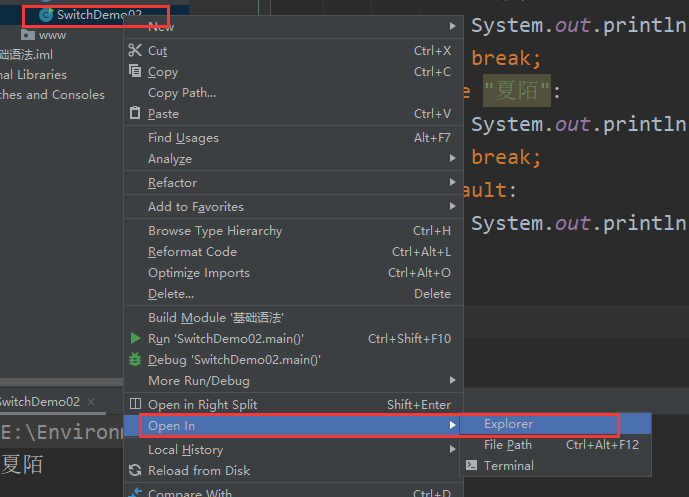689x497 pixels.
Task: Select Build Module '基础语法'
Action: 294,318
